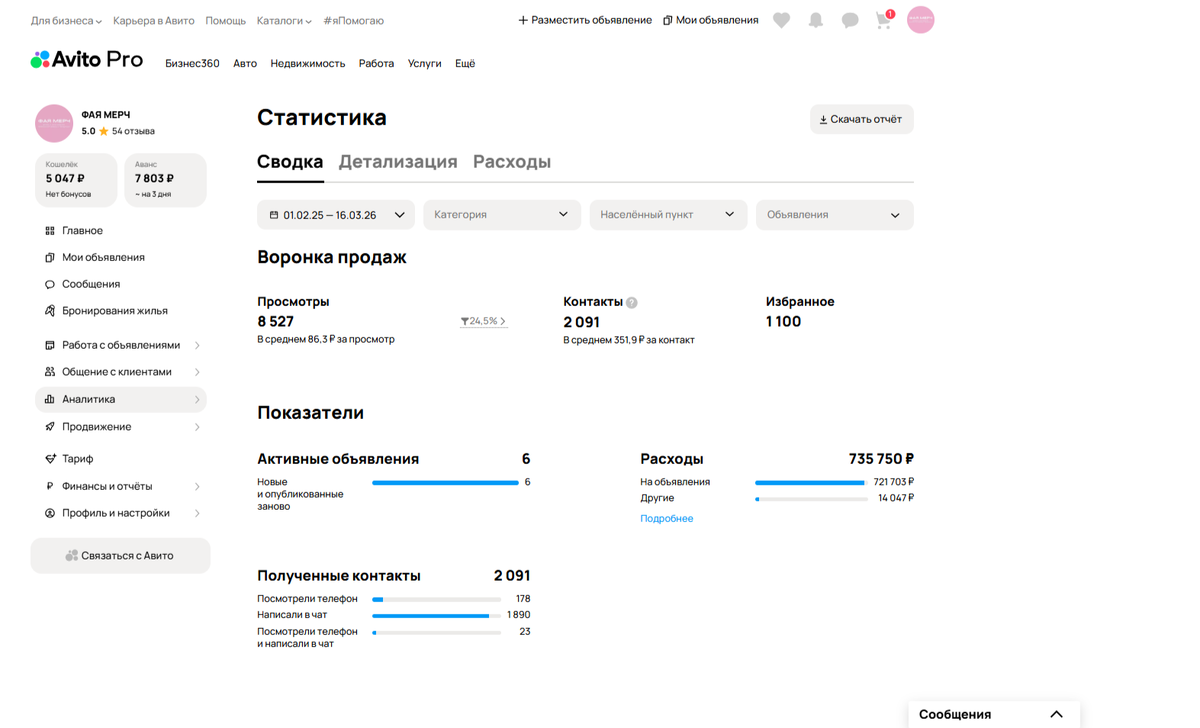
Task: Open Бронирования жилья in the sidebar
Action: point(110,310)
